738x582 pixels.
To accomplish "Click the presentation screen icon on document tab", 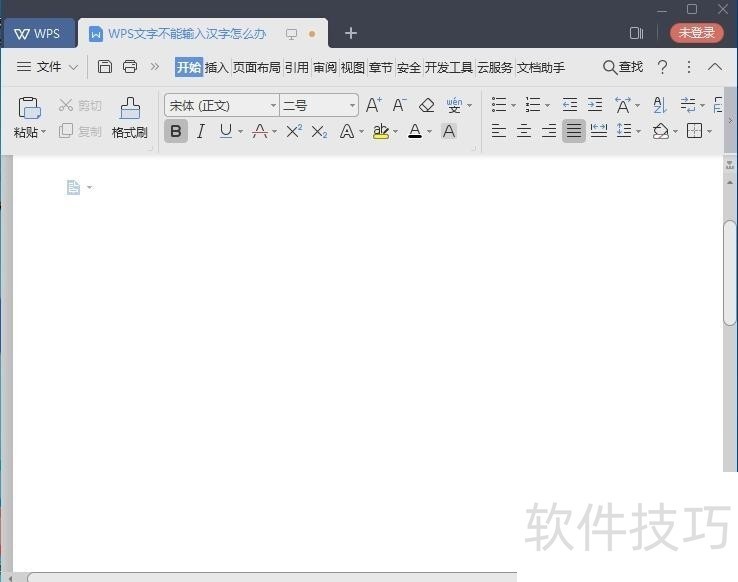I will click(291, 34).
